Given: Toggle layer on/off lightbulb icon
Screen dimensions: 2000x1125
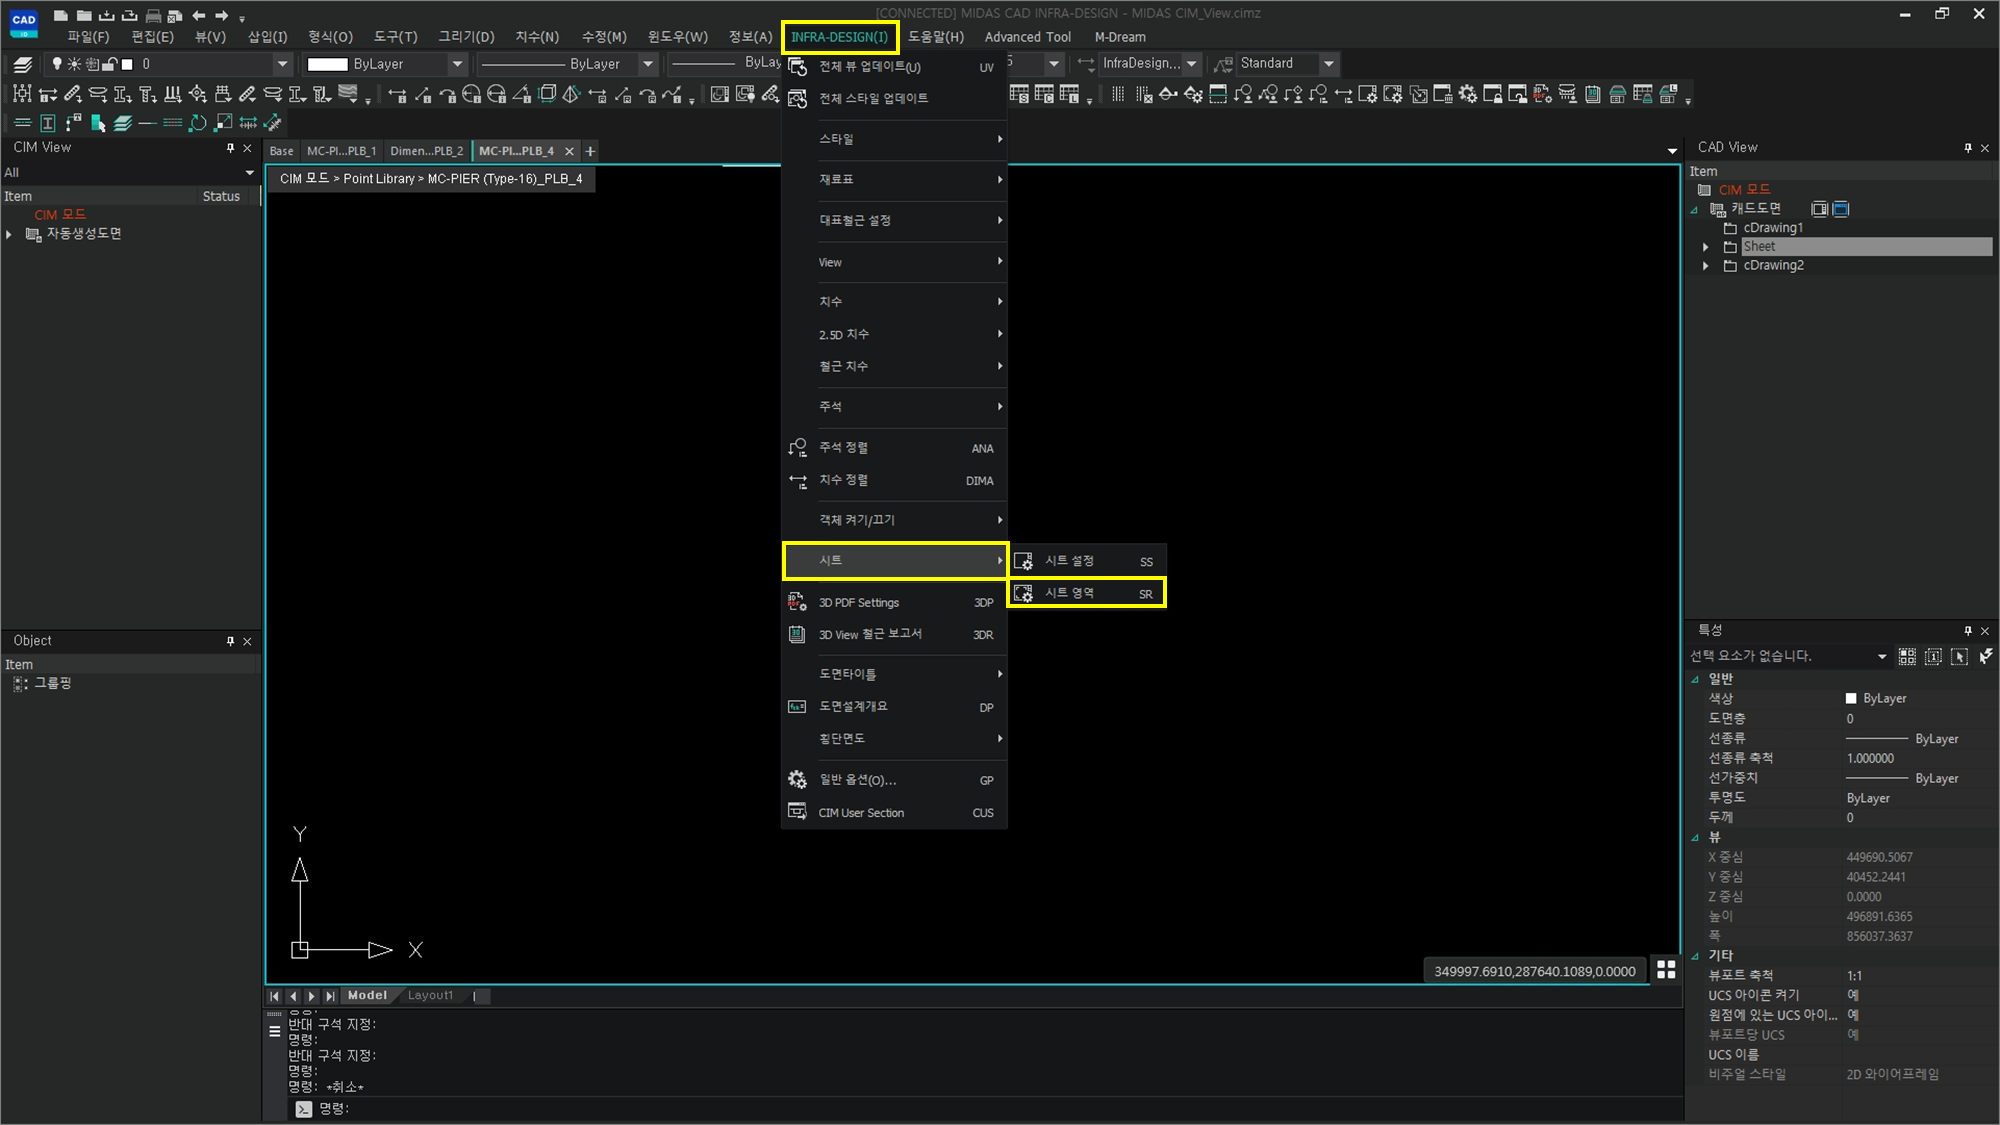Looking at the screenshot, I should pos(57,64).
